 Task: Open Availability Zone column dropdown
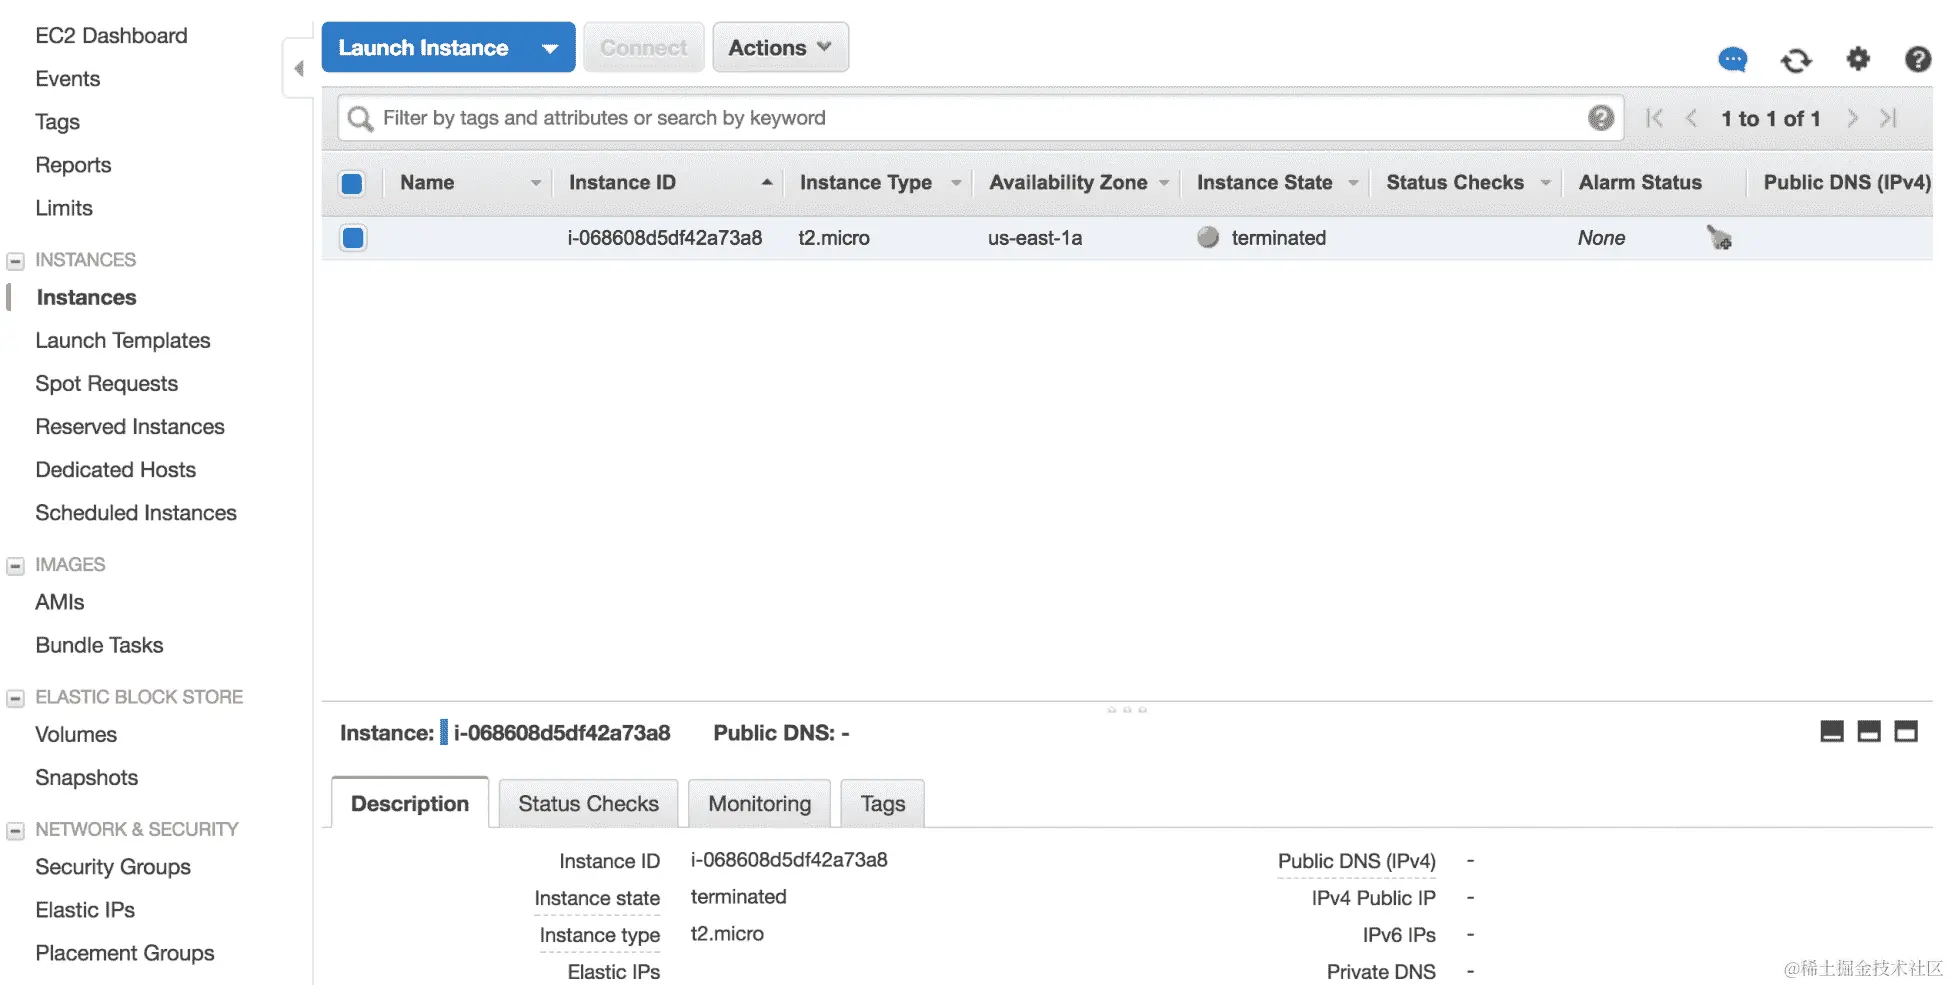pos(1164,183)
